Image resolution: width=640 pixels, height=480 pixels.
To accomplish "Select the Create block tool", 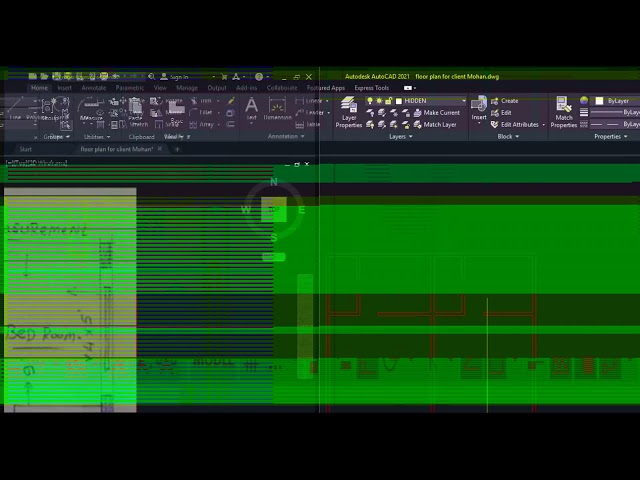I will pyautogui.click(x=505, y=101).
